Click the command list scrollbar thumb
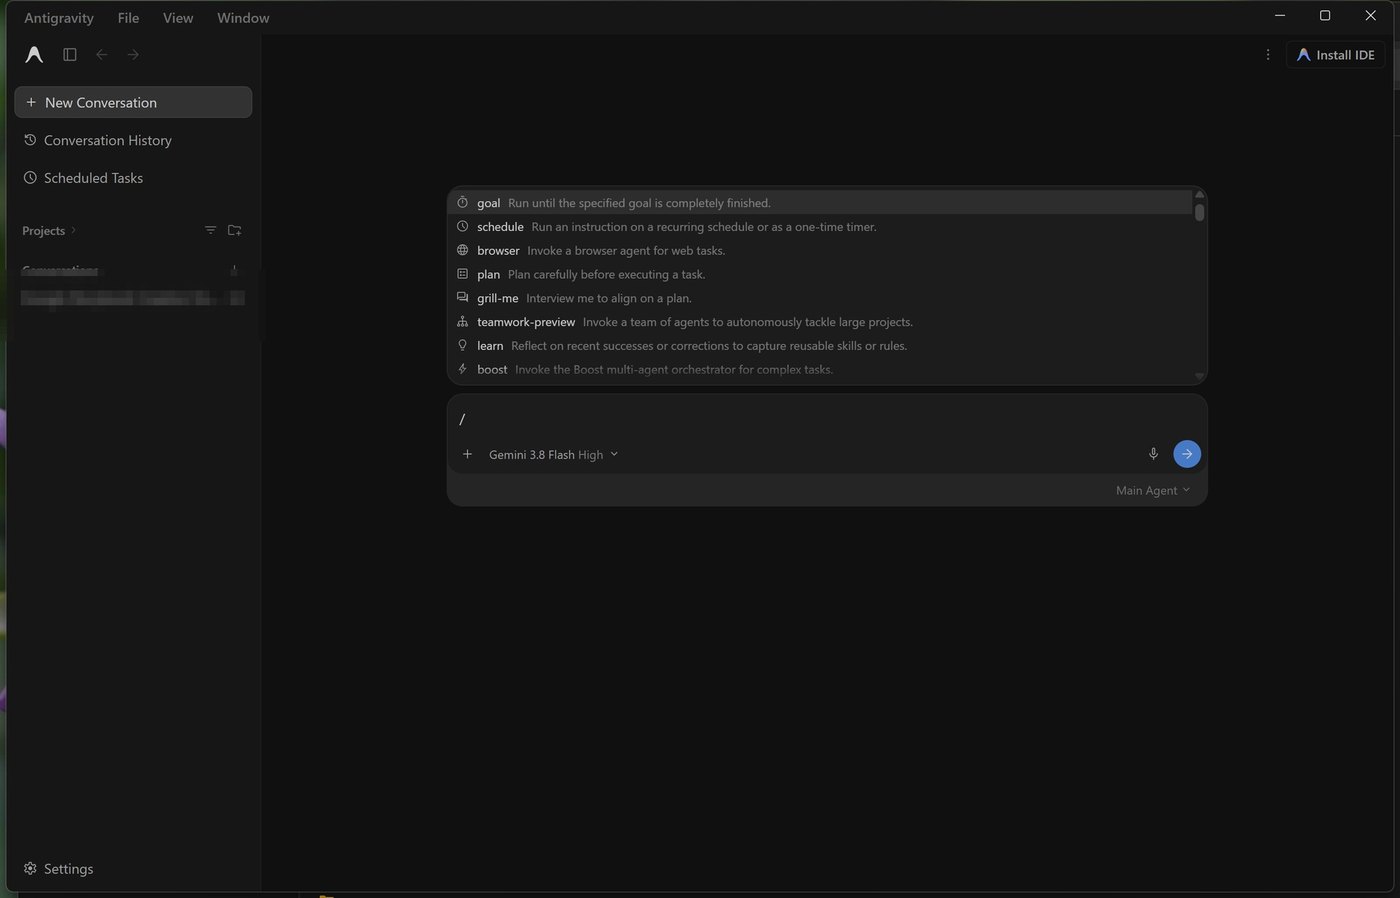Image resolution: width=1400 pixels, height=898 pixels. coord(1199,211)
